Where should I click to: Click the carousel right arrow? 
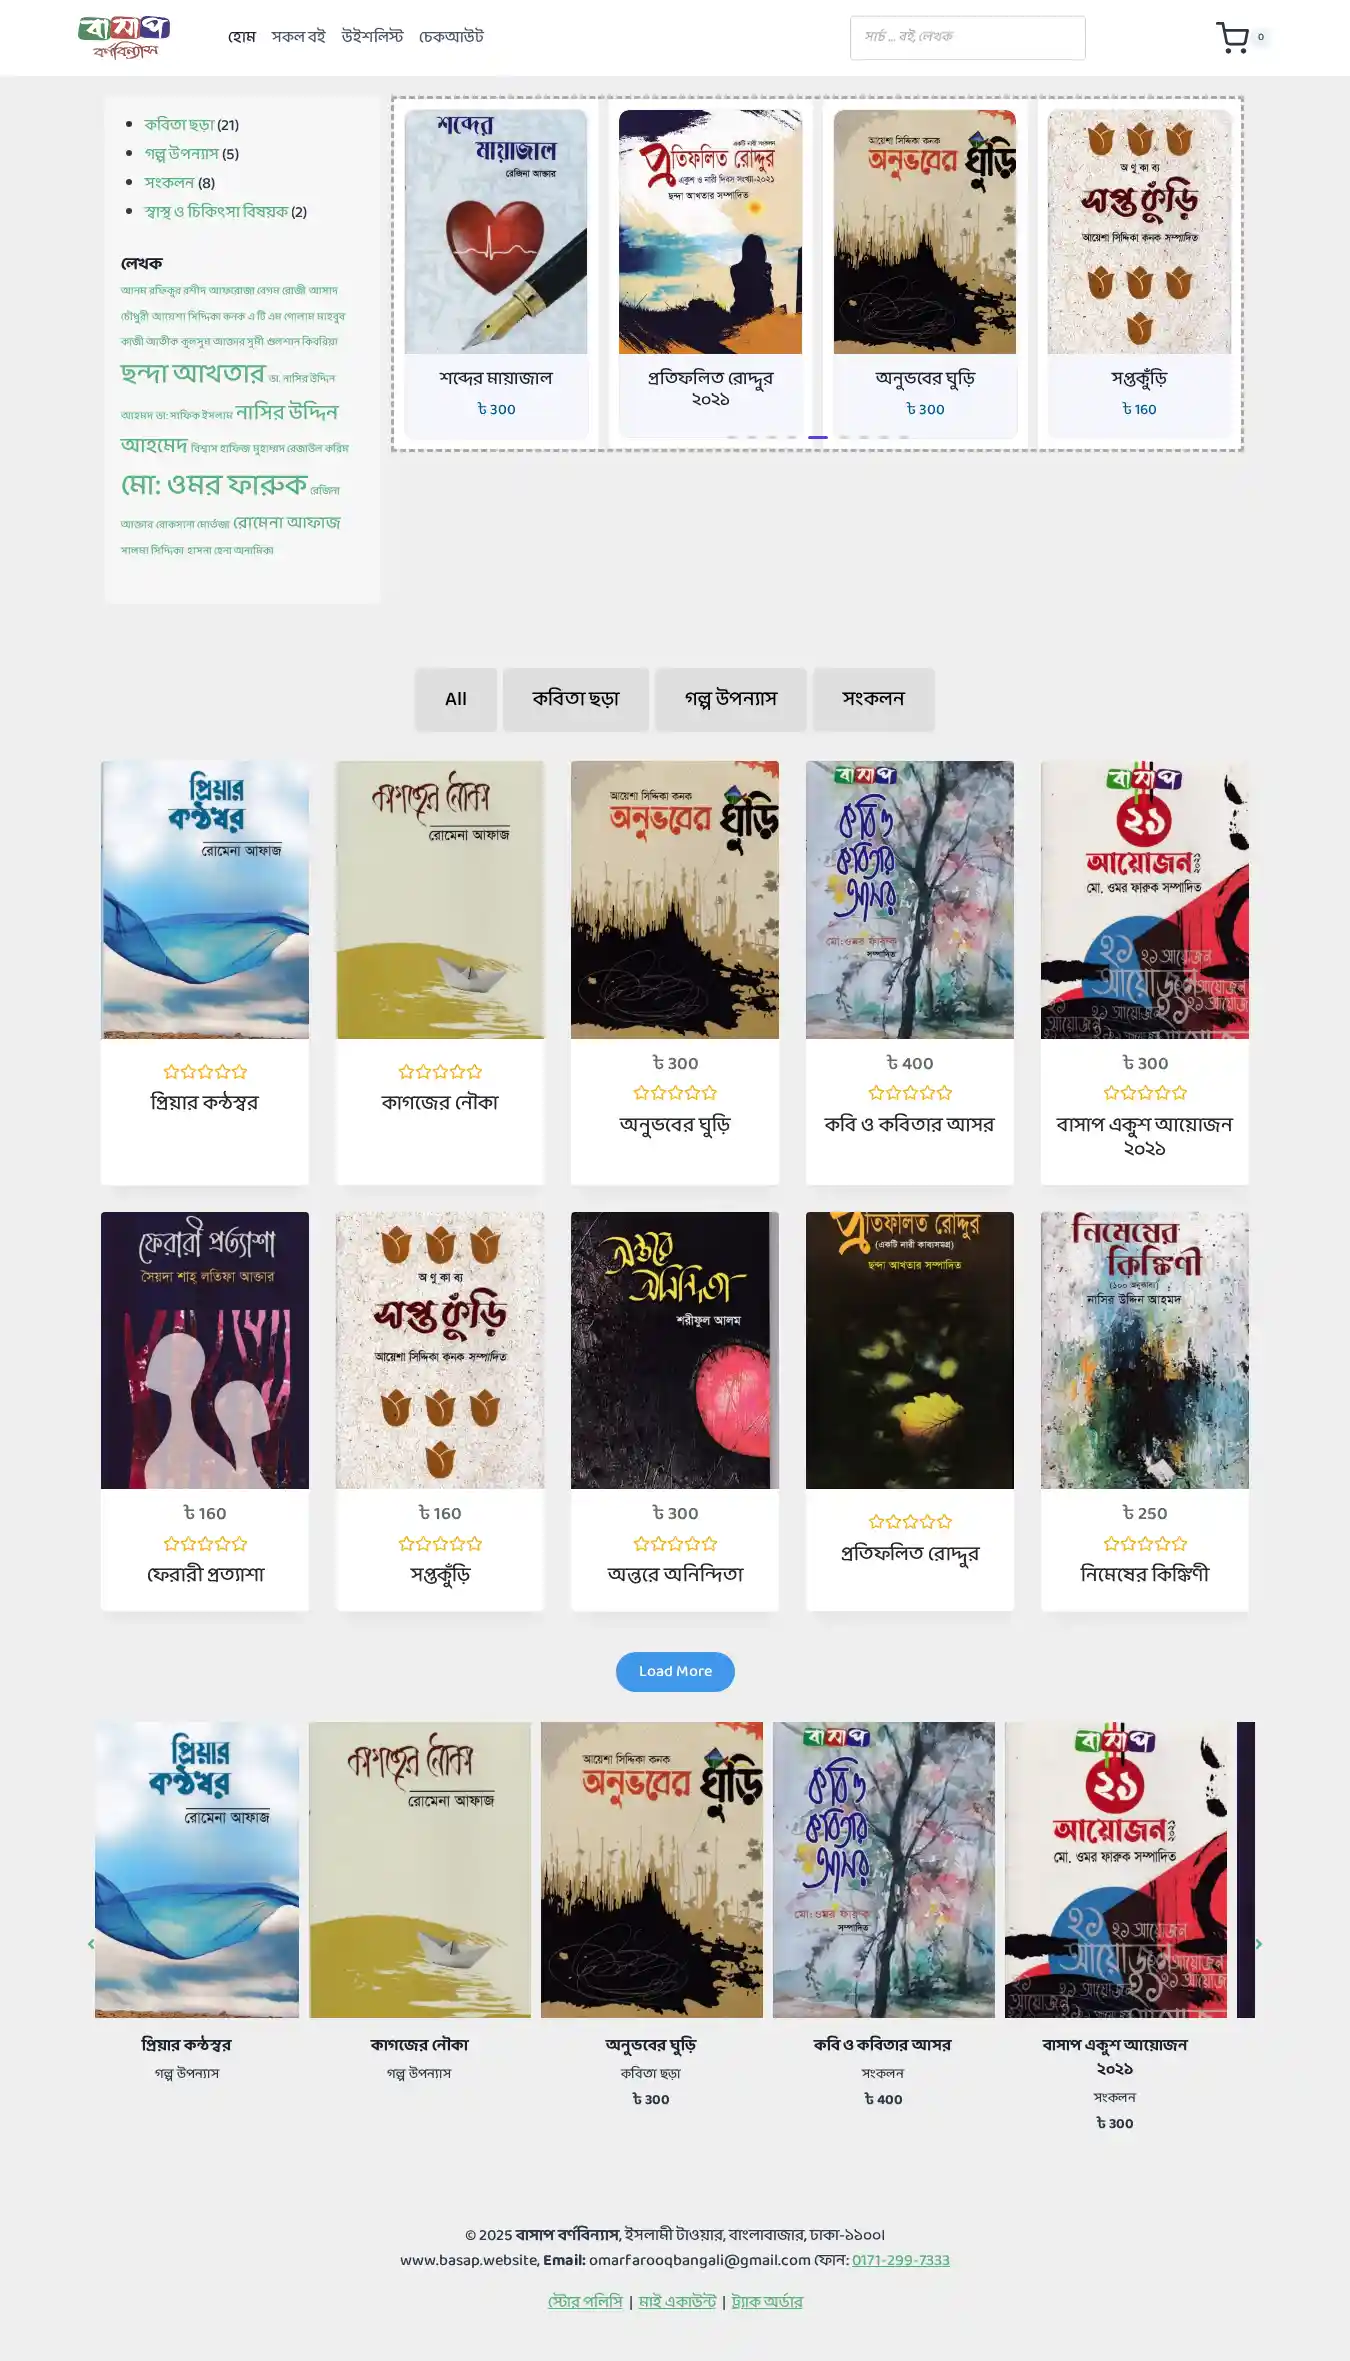point(1258,1943)
